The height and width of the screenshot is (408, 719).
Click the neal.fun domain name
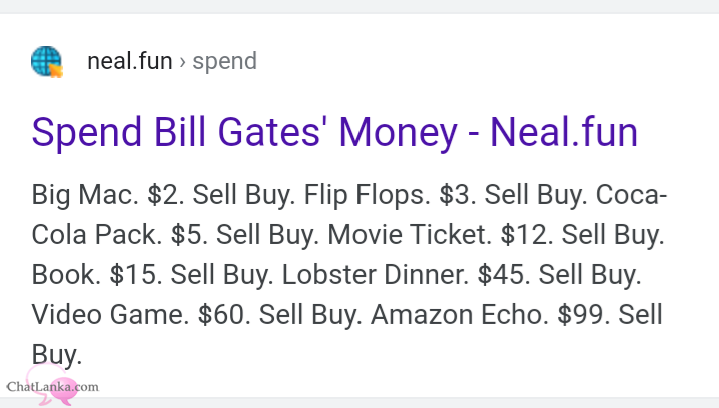130,61
